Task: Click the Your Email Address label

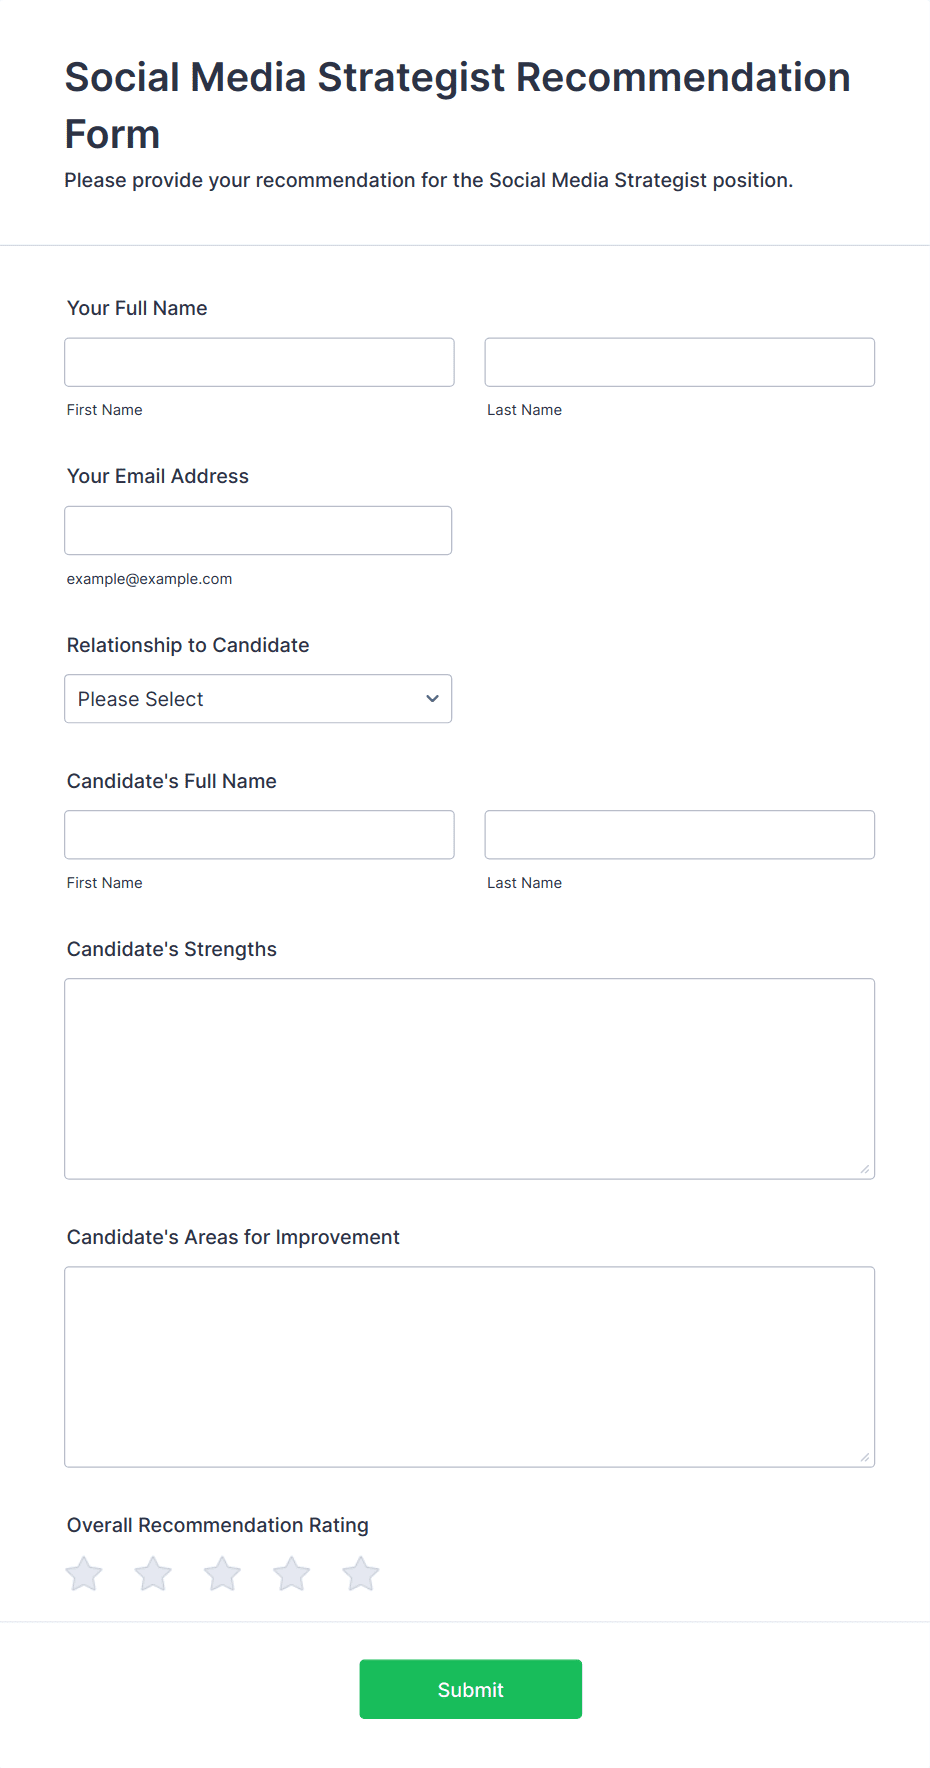Action: pyautogui.click(x=158, y=476)
